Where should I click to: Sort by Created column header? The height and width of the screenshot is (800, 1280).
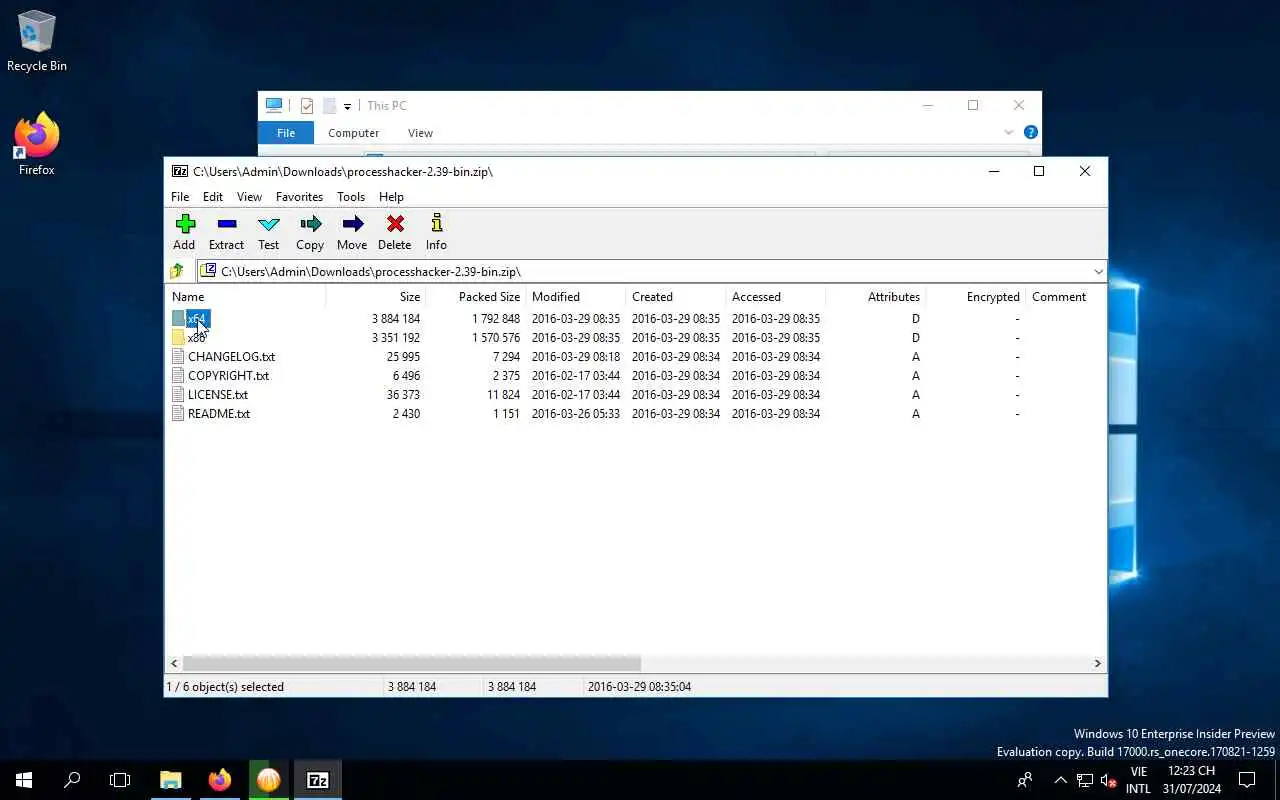tap(676, 297)
